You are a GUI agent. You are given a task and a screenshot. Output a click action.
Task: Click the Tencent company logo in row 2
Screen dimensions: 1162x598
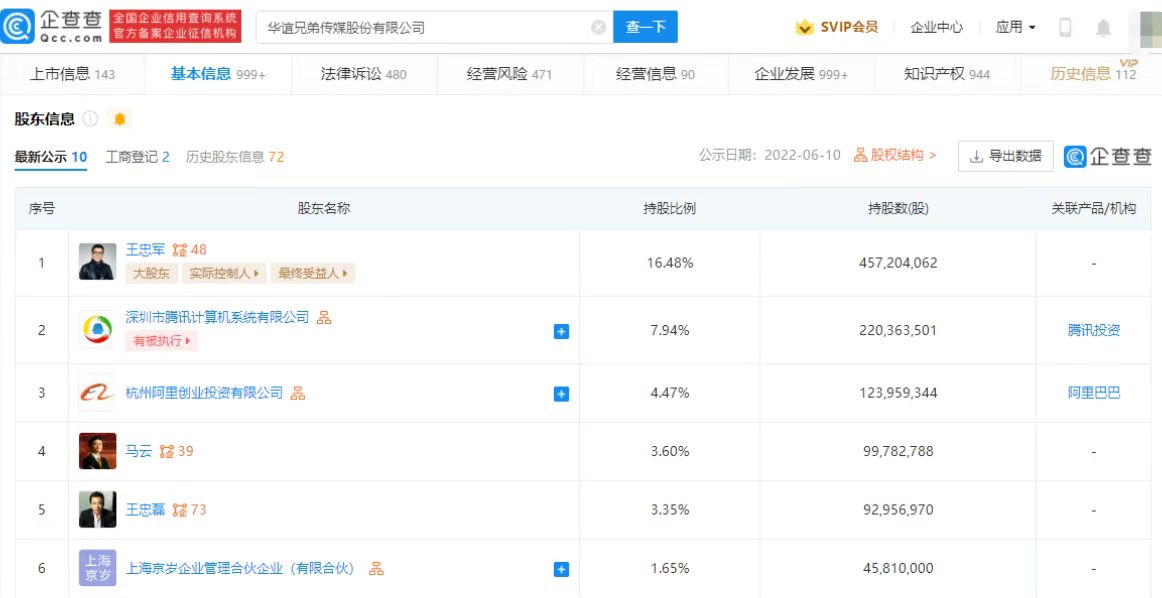click(x=97, y=330)
